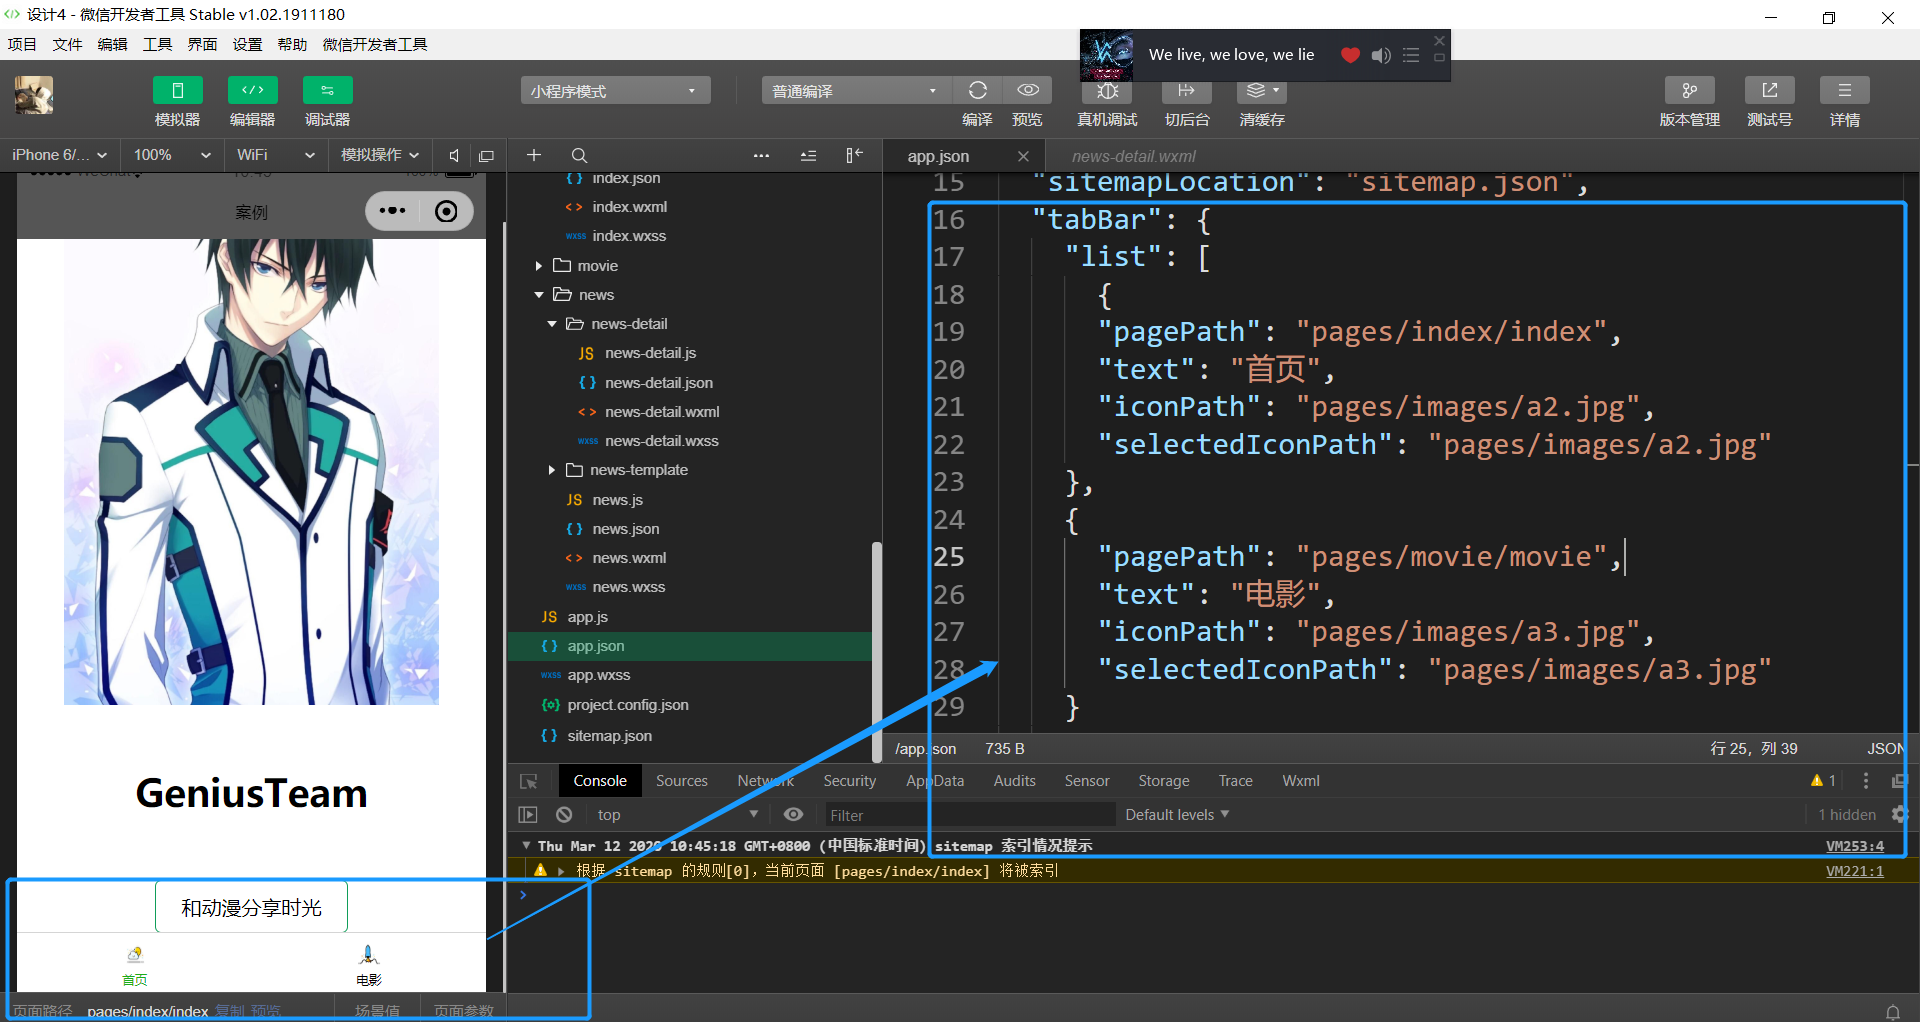The height and width of the screenshot is (1022, 1920).
Task: Click the search icon in file tree
Action: 579,155
